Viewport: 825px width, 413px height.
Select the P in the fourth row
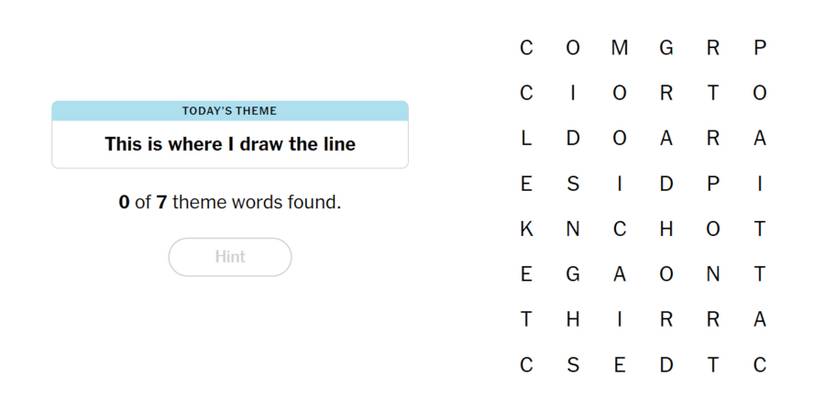(713, 184)
